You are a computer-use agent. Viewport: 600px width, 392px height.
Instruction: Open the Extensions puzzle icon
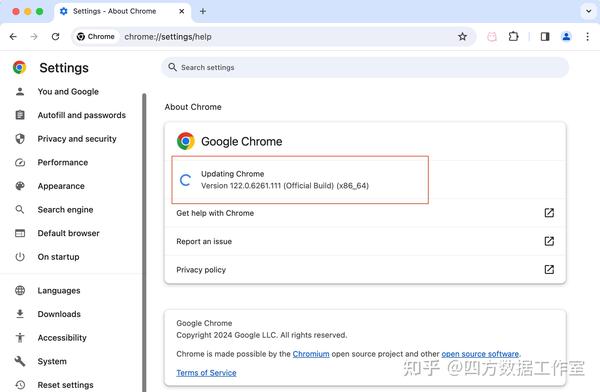[514, 37]
